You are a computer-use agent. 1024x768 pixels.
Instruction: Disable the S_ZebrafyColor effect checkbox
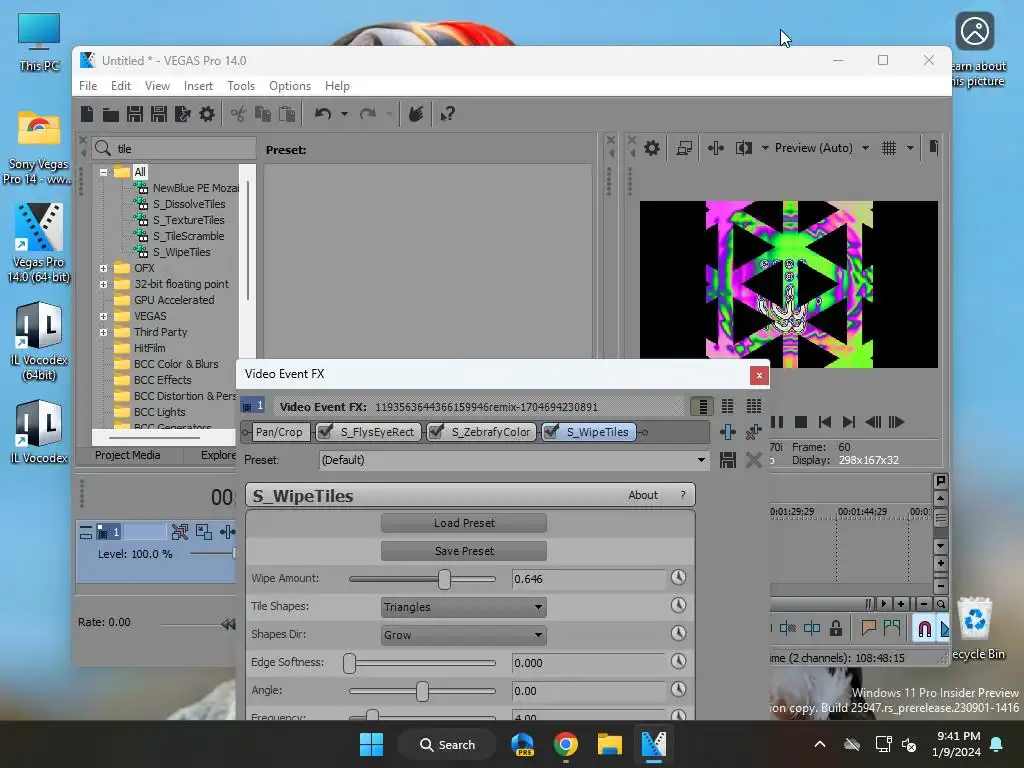click(436, 431)
